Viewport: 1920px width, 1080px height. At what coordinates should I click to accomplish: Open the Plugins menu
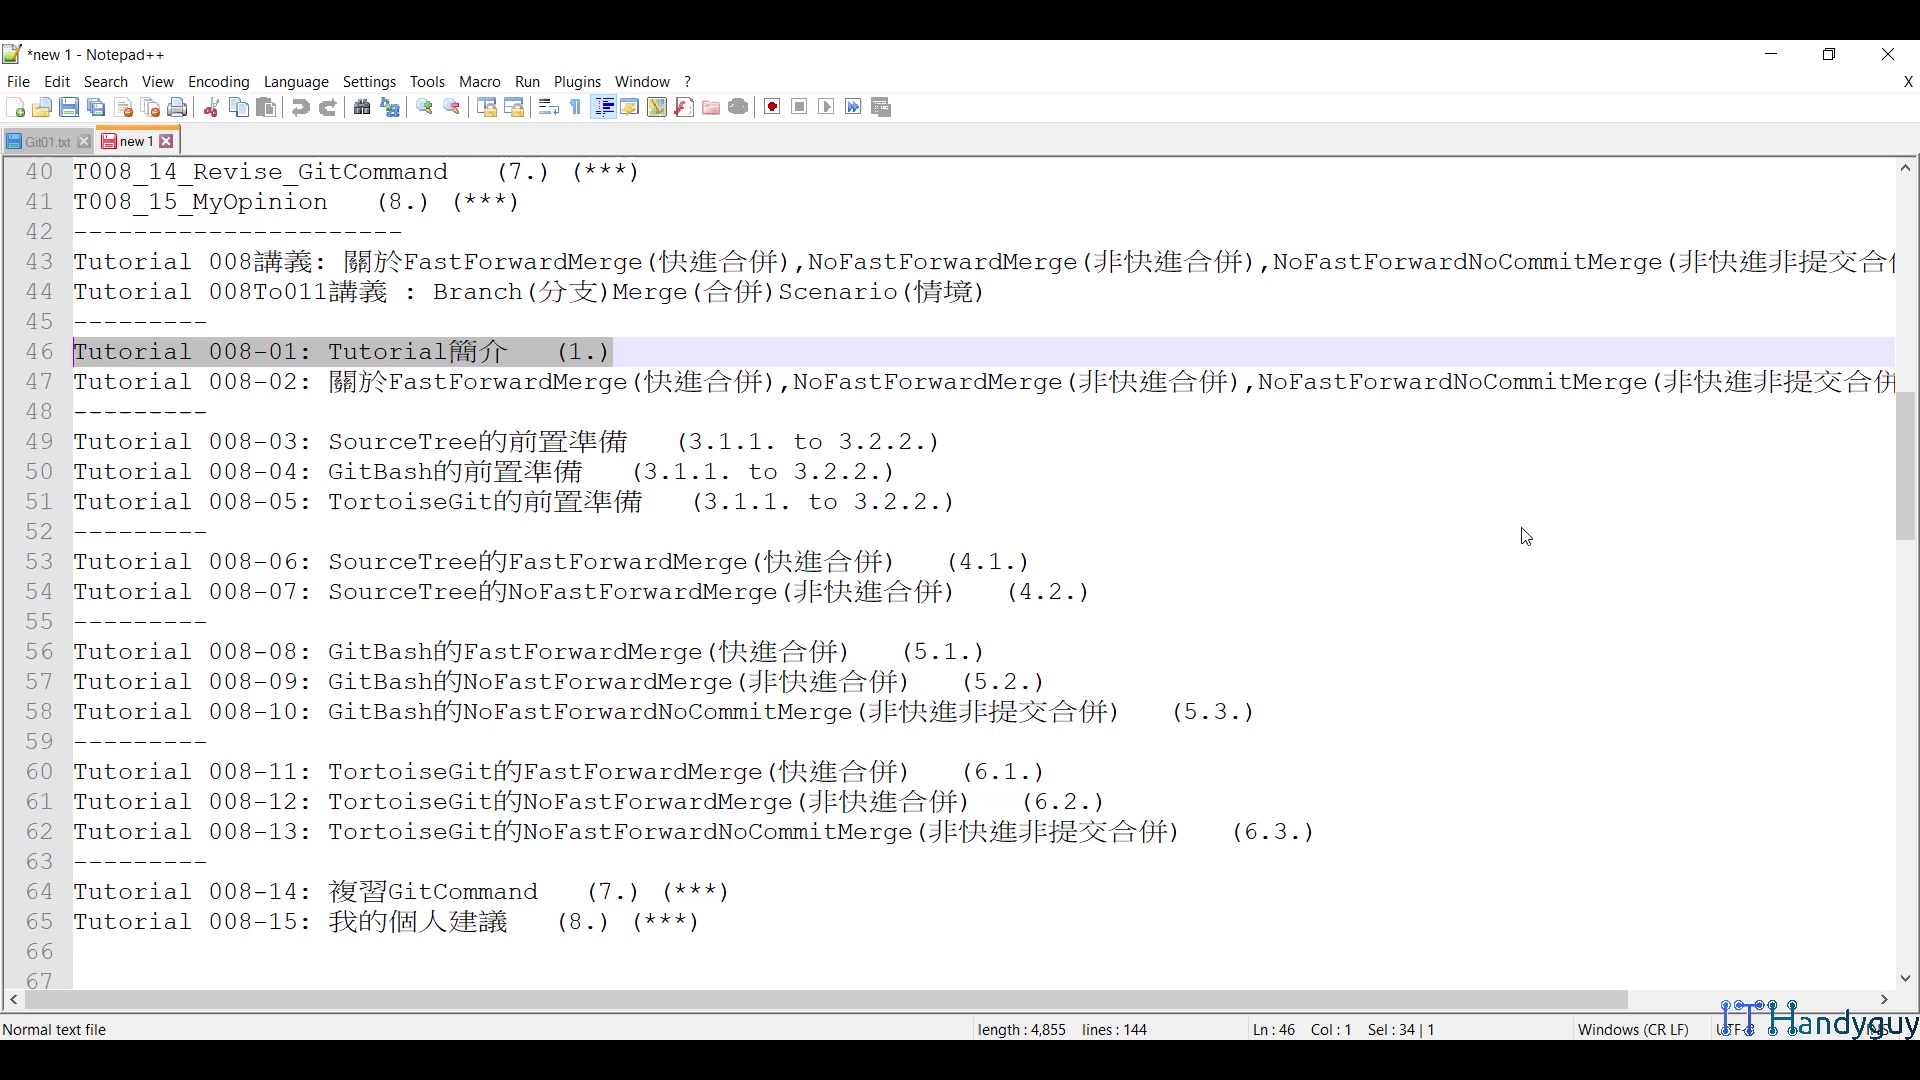(577, 82)
